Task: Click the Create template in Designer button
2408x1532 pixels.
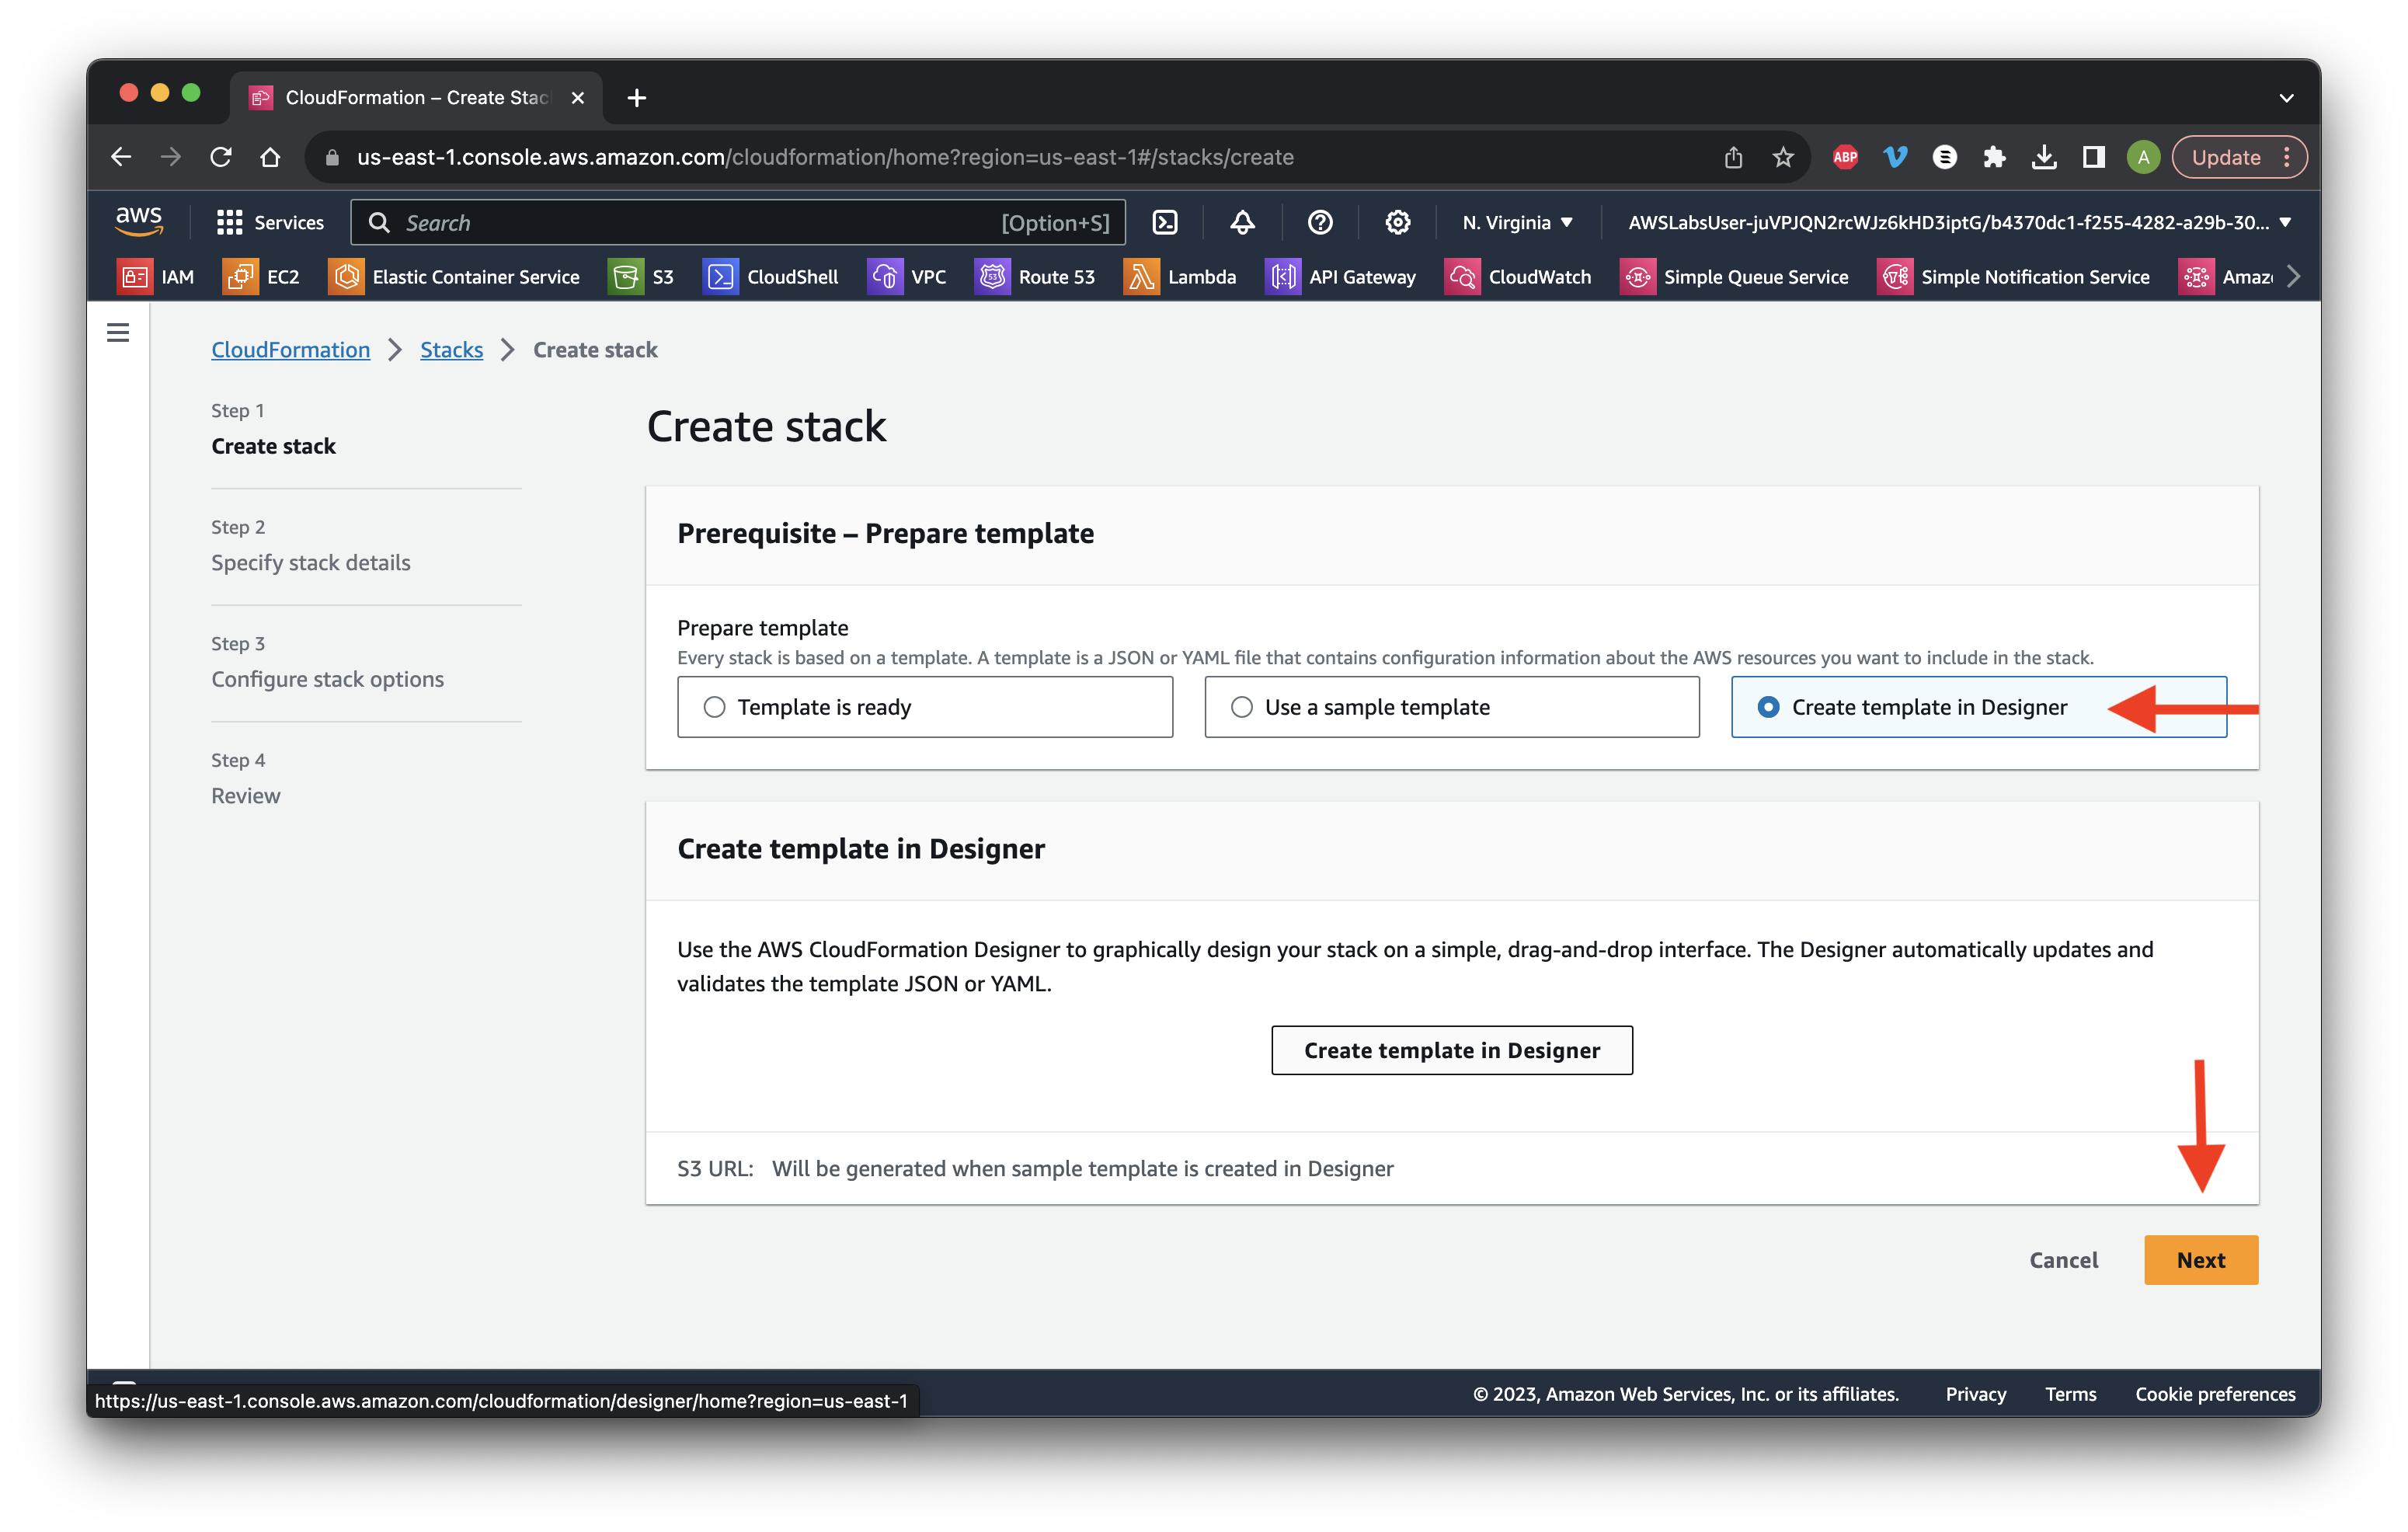Action: (x=1452, y=1050)
